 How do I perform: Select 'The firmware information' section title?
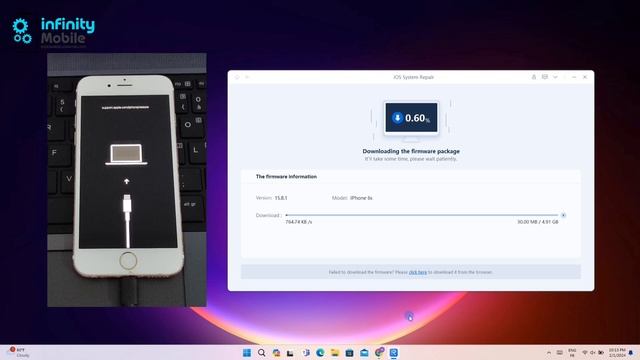click(x=286, y=177)
